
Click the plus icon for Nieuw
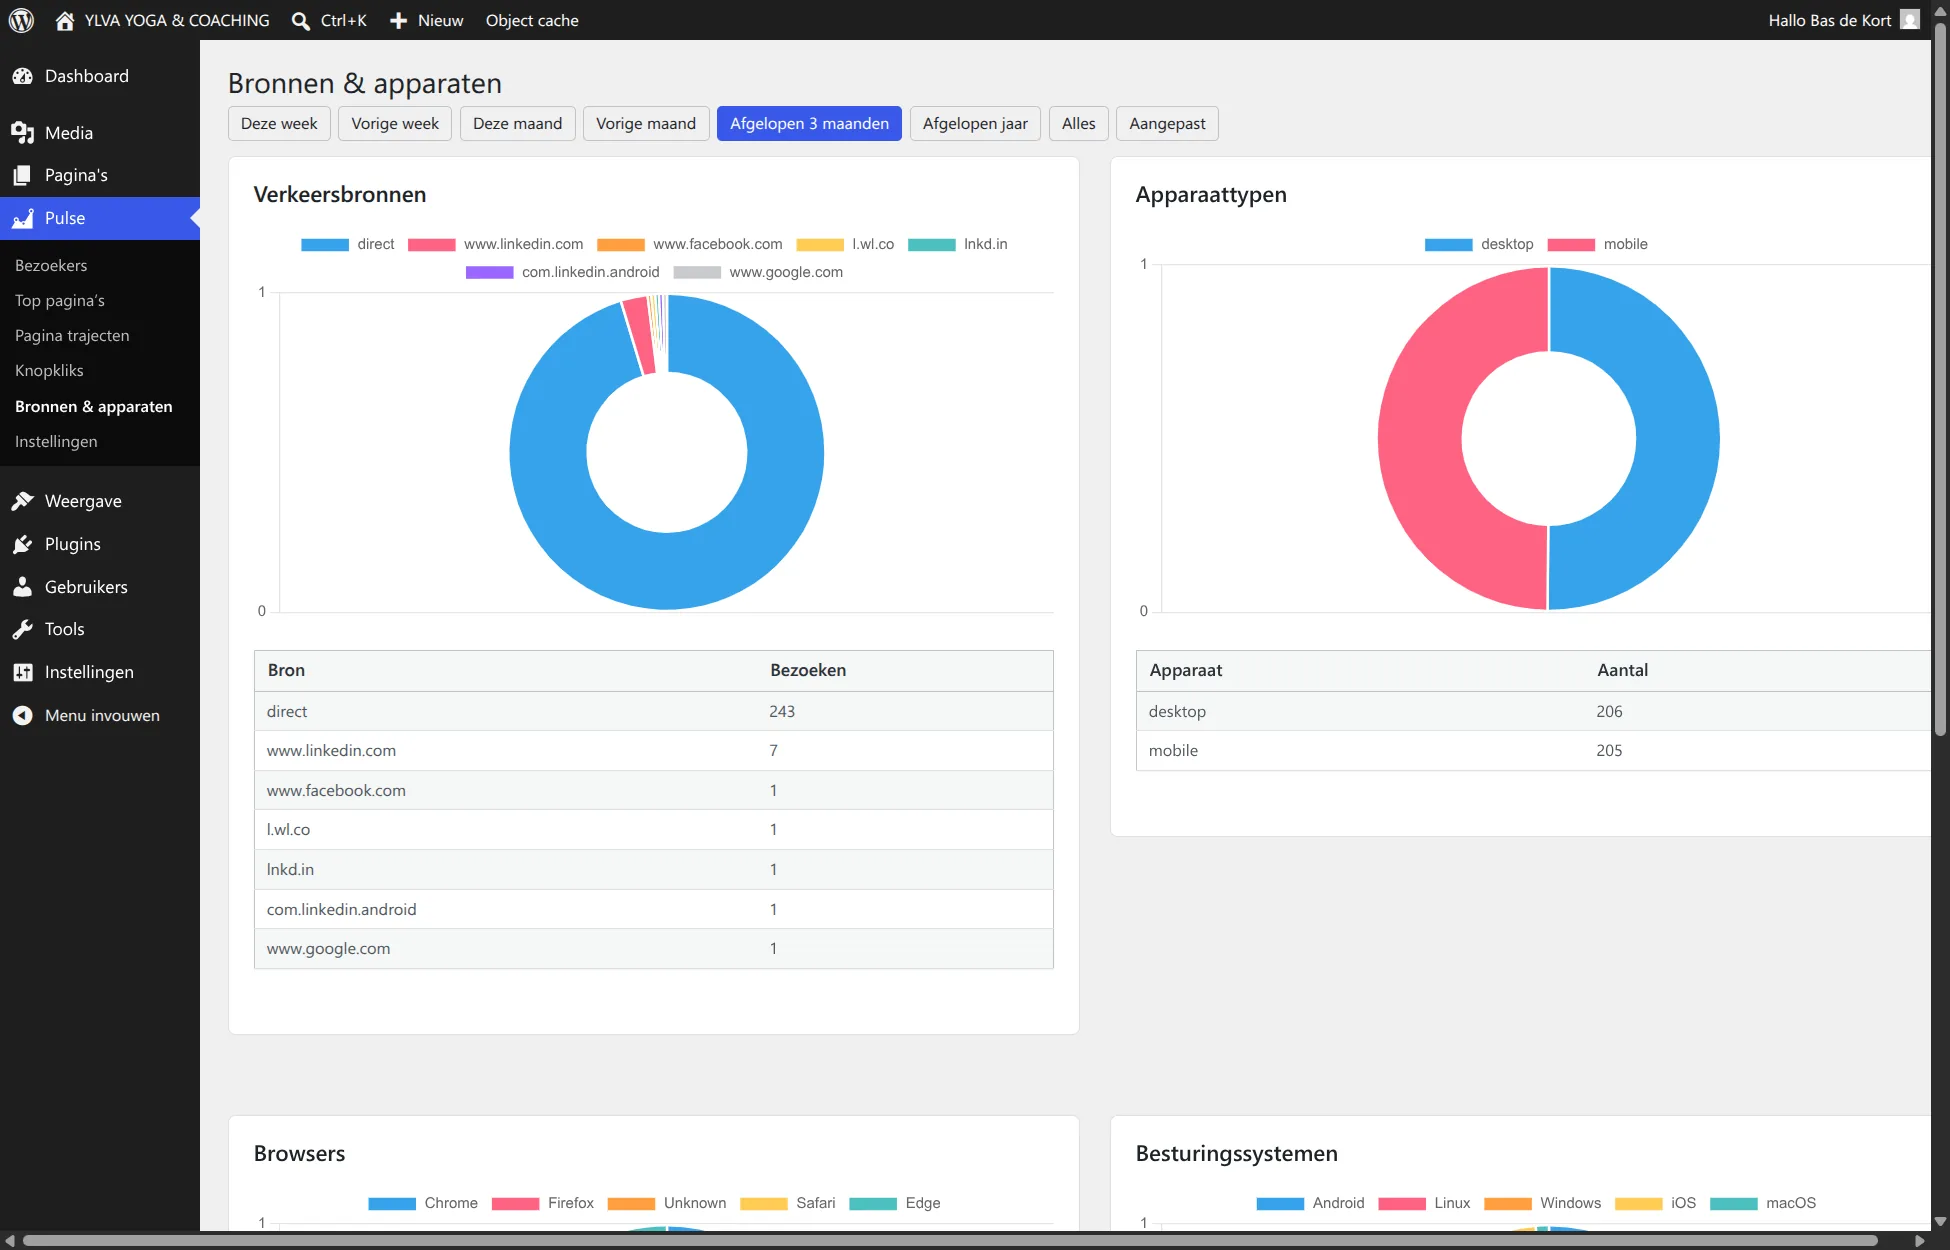[x=398, y=20]
